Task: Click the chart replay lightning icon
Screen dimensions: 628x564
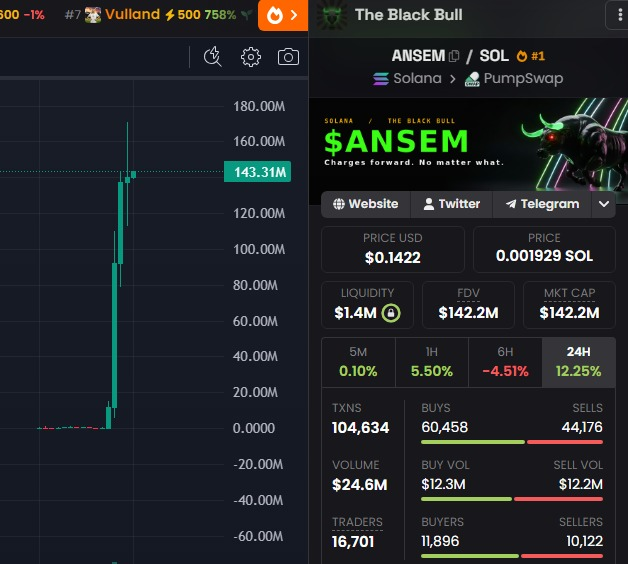Action: (213, 56)
